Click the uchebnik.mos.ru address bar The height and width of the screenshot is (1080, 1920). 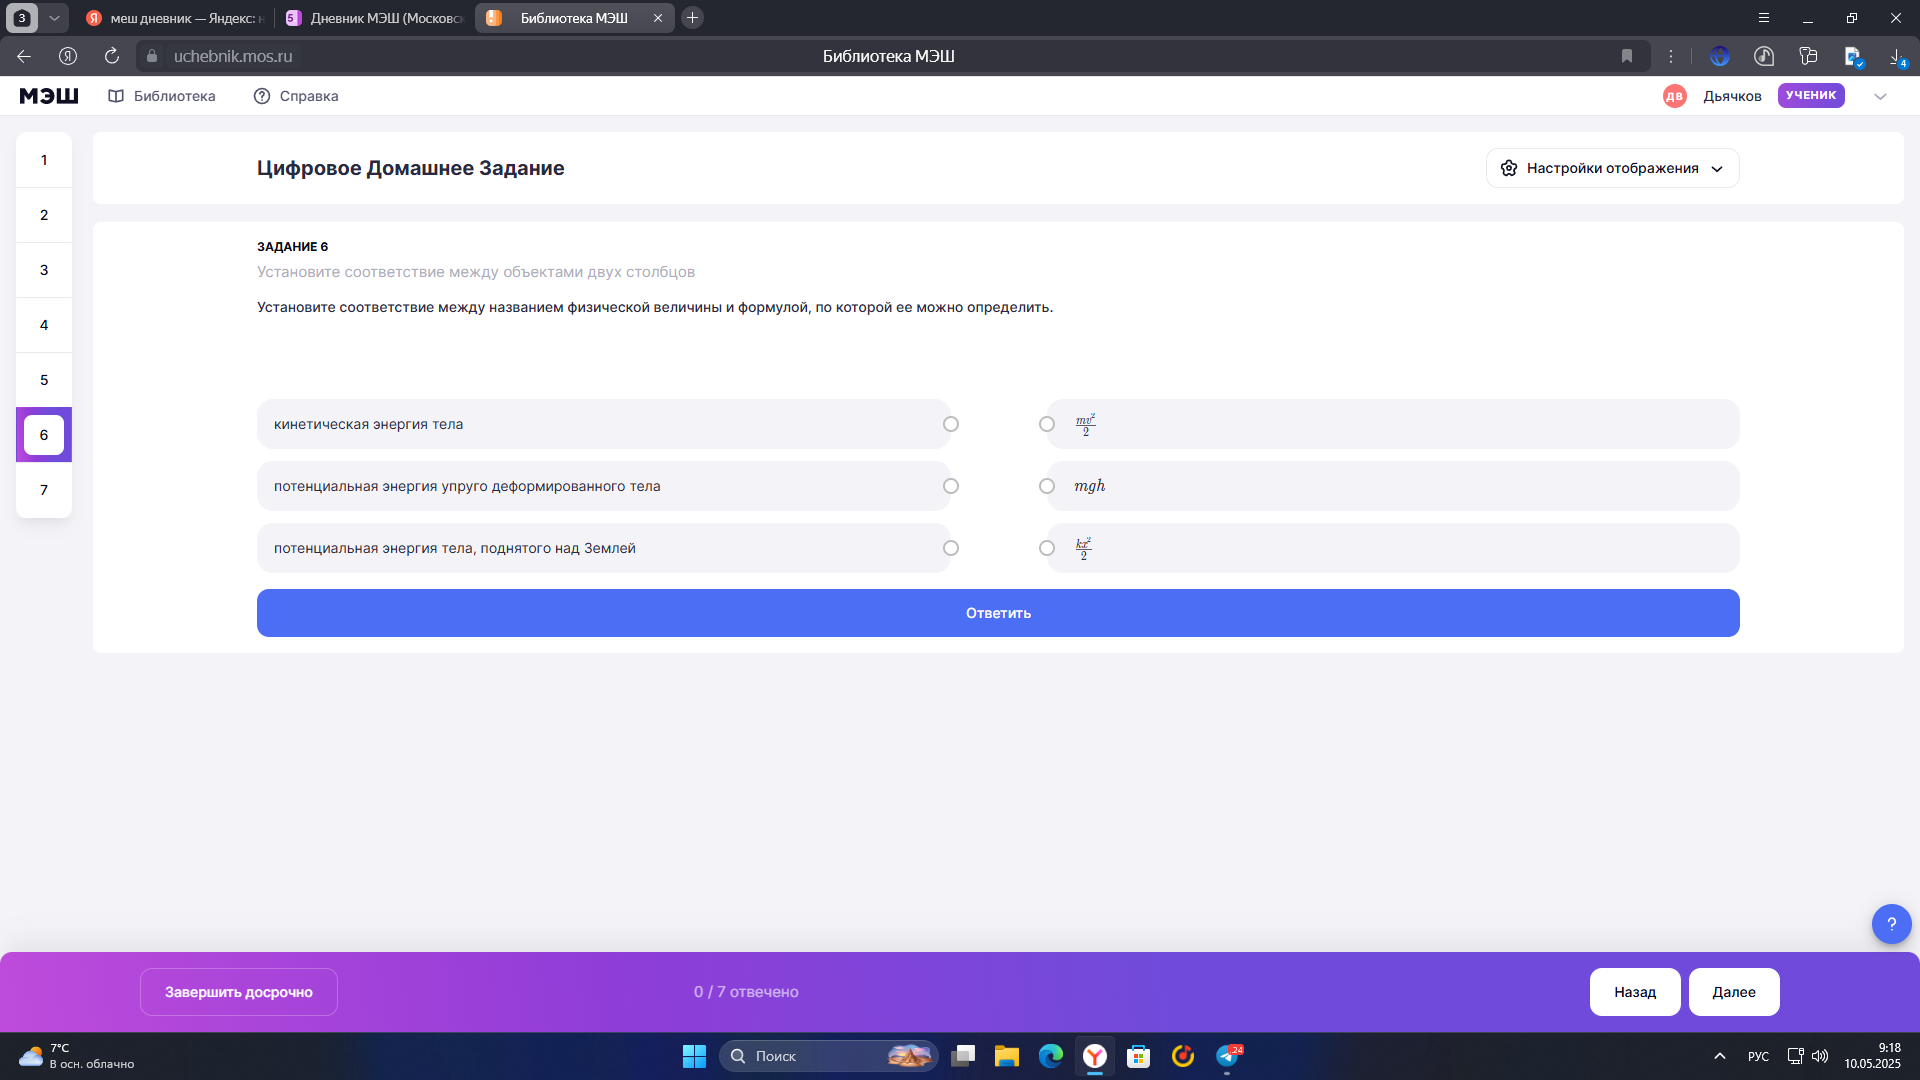(x=232, y=56)
